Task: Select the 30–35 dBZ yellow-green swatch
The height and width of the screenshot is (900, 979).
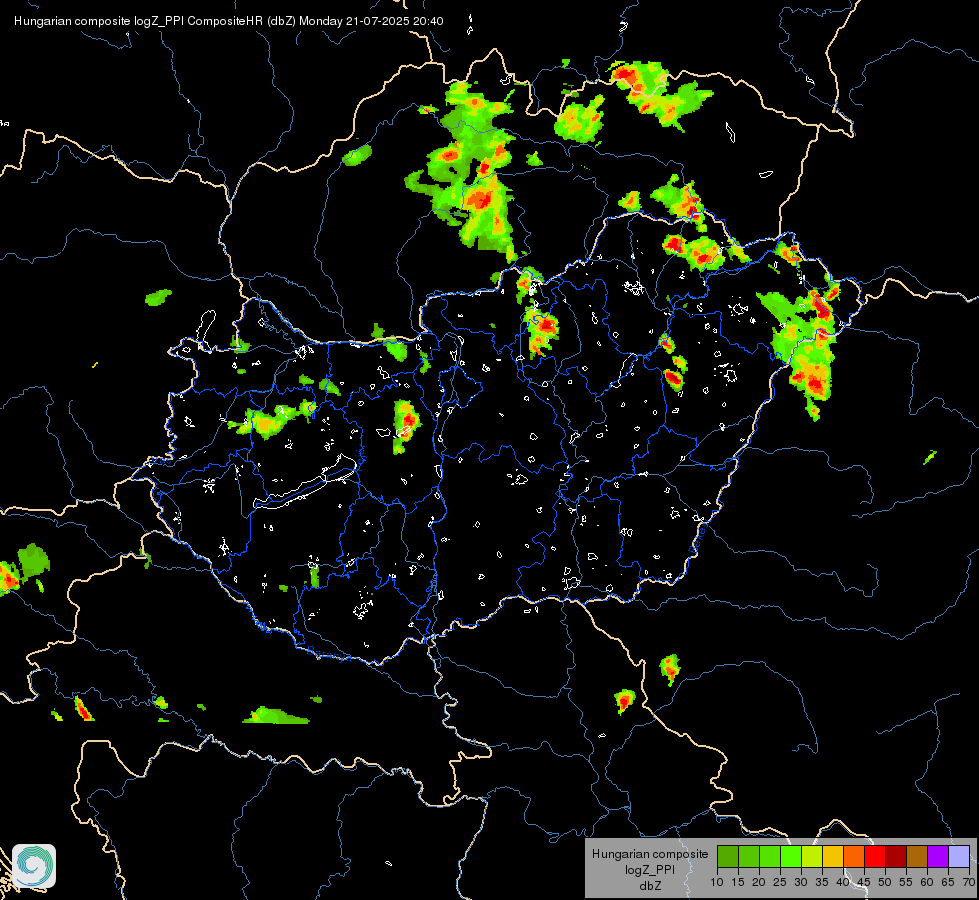Action: 812,856
